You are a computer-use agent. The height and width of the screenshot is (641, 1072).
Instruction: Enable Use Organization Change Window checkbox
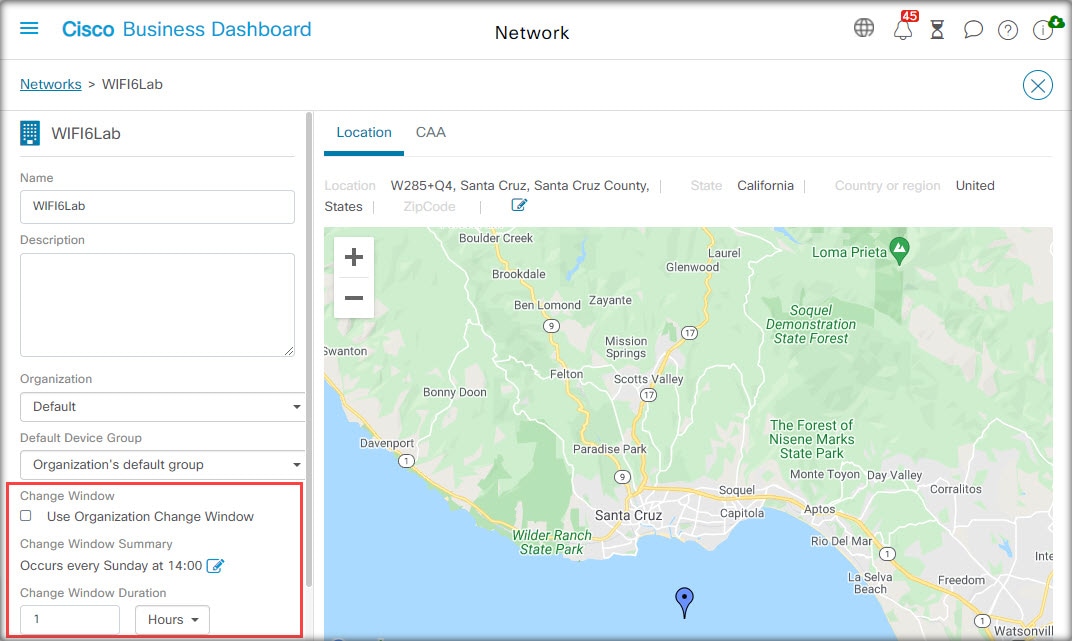tap(26, 516)
